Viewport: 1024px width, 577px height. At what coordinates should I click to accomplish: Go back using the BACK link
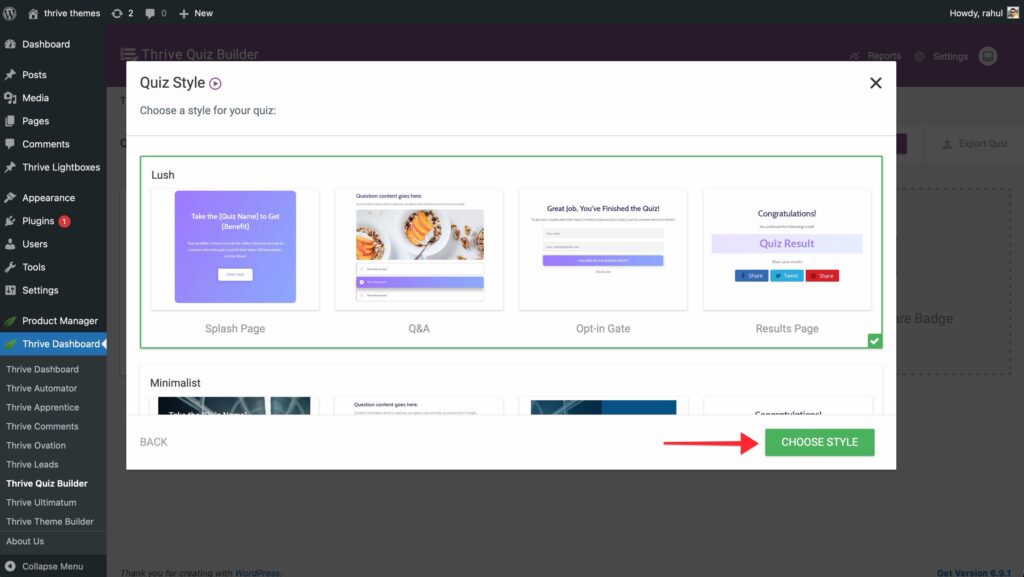pyautogui.click(x=154, y=442)
